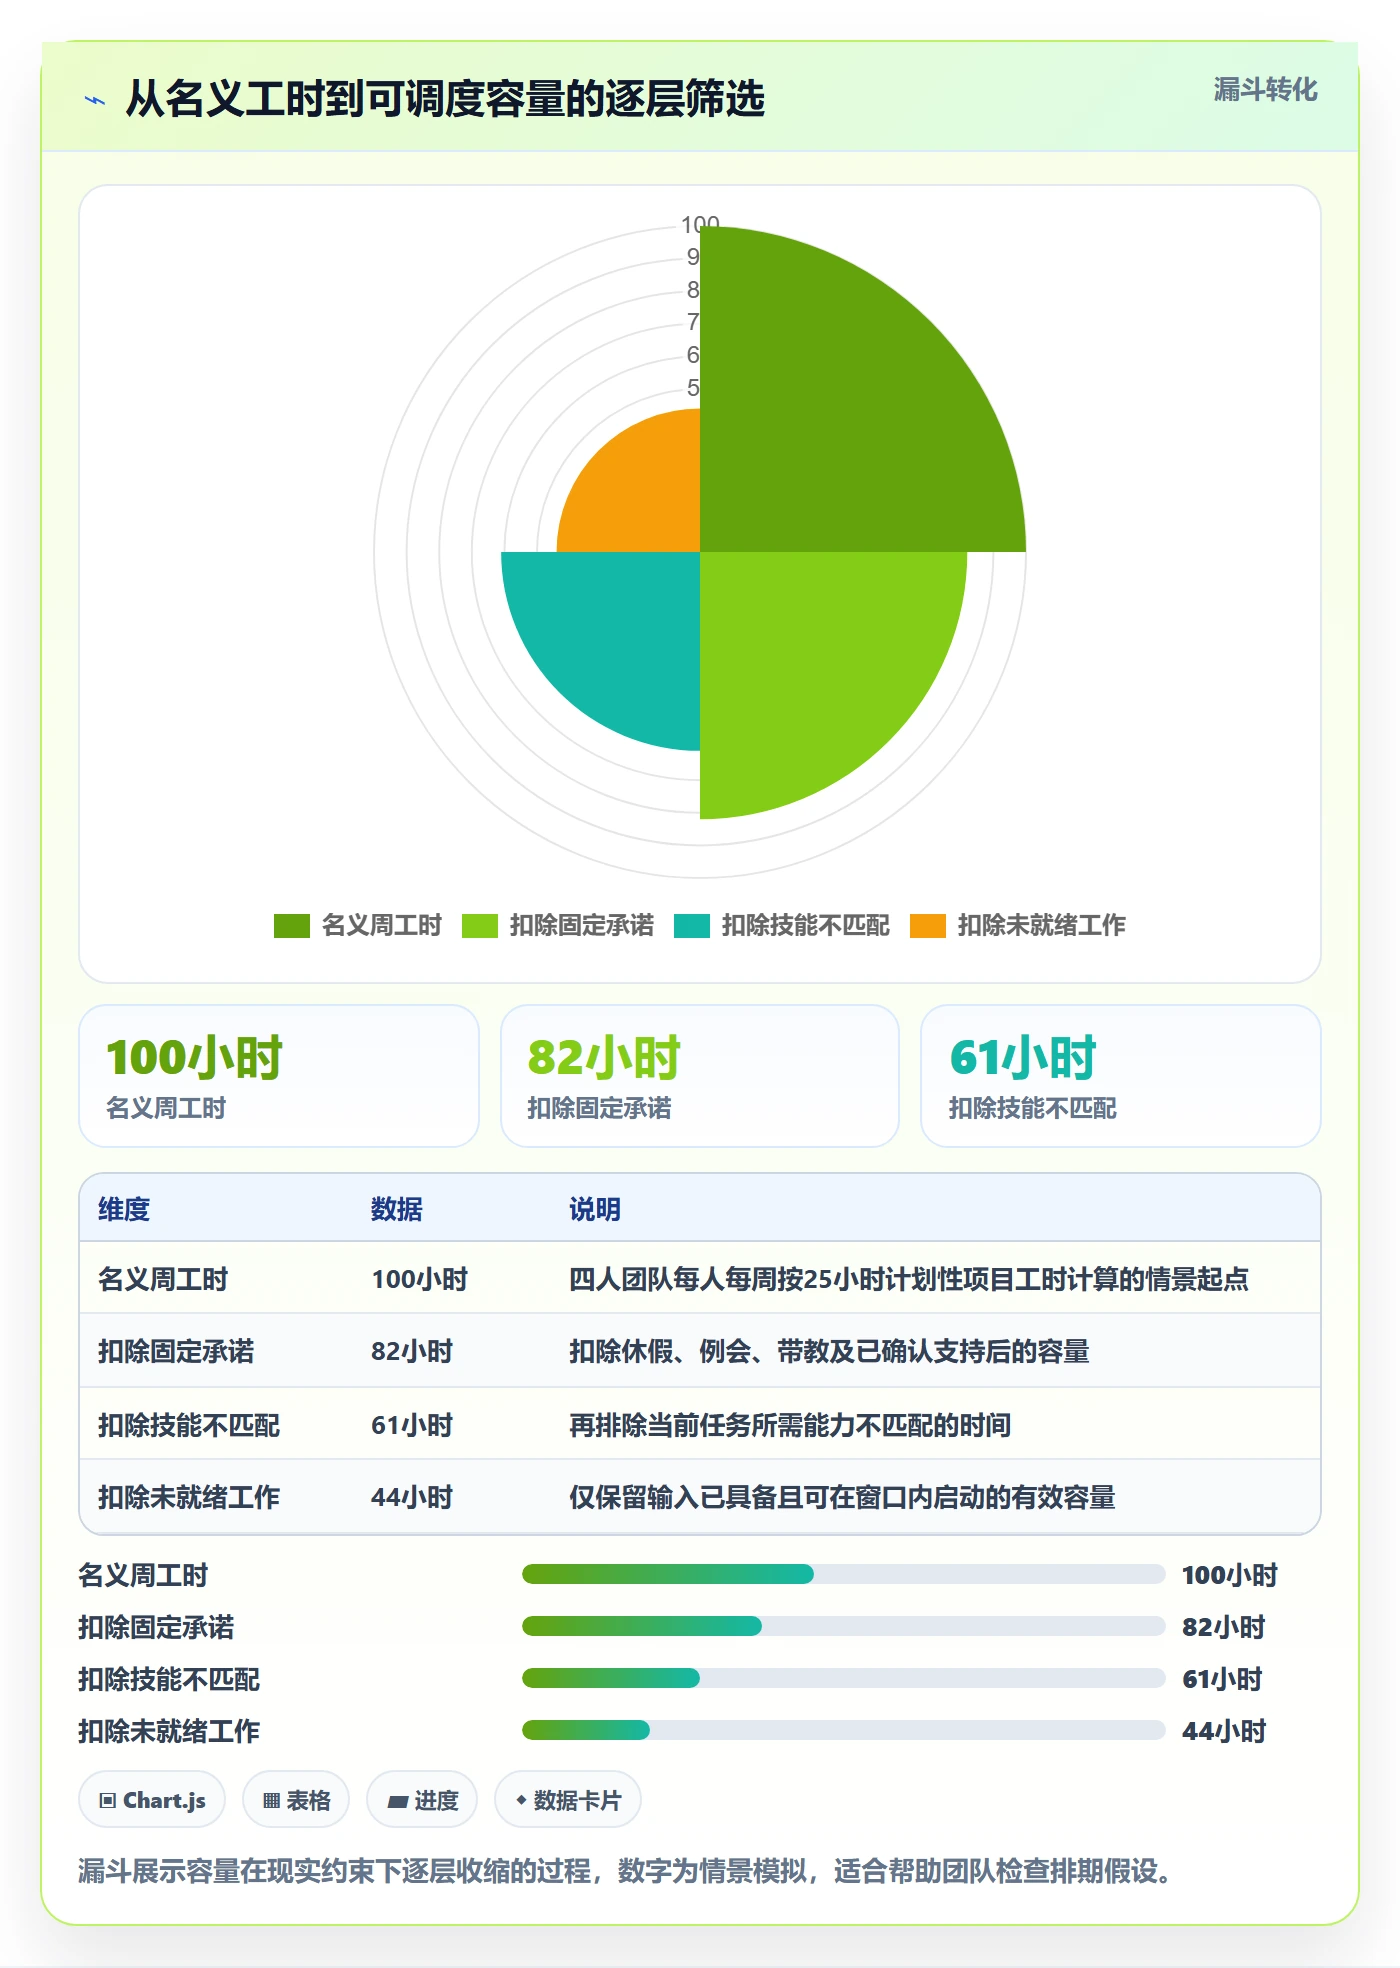
Task: Select the 名义周工时 cell in the table
Action: [163, 1279]
